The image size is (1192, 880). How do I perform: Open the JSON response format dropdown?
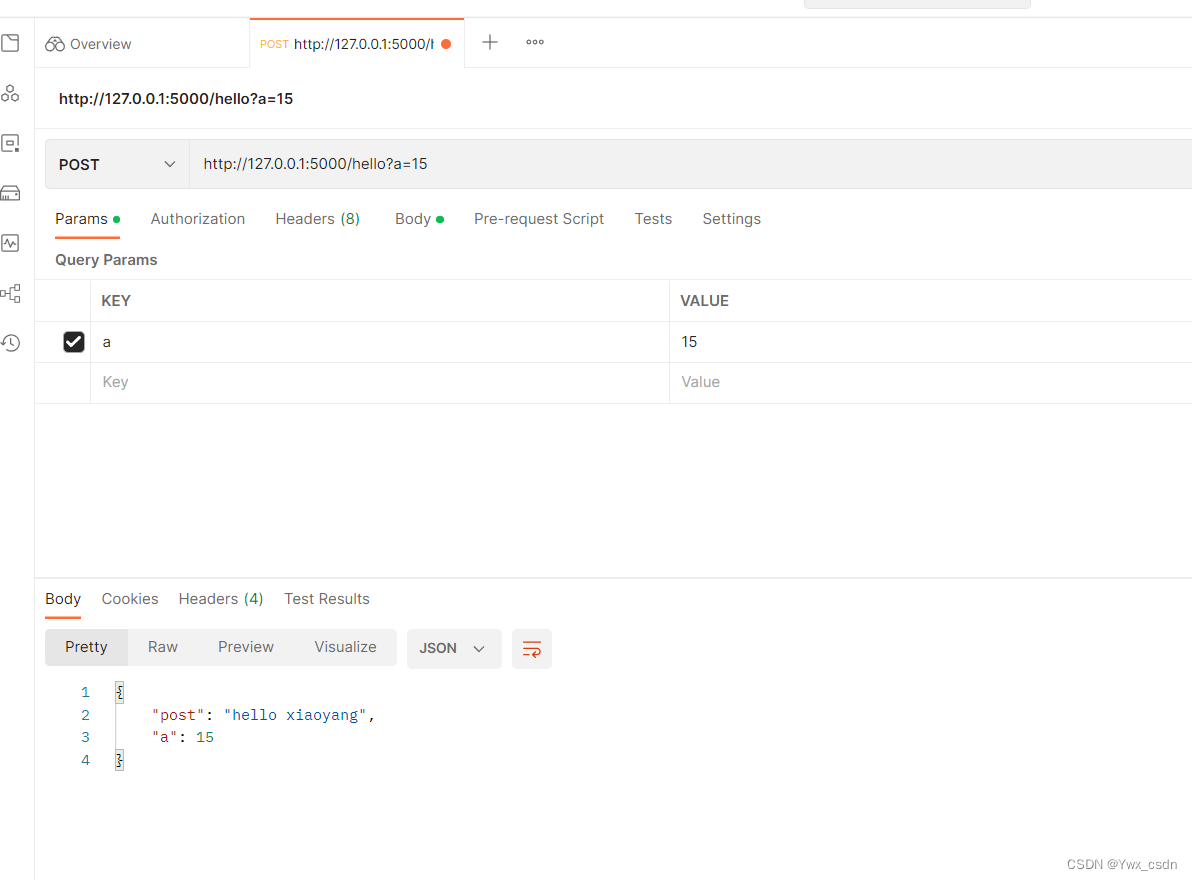[453, 648]
